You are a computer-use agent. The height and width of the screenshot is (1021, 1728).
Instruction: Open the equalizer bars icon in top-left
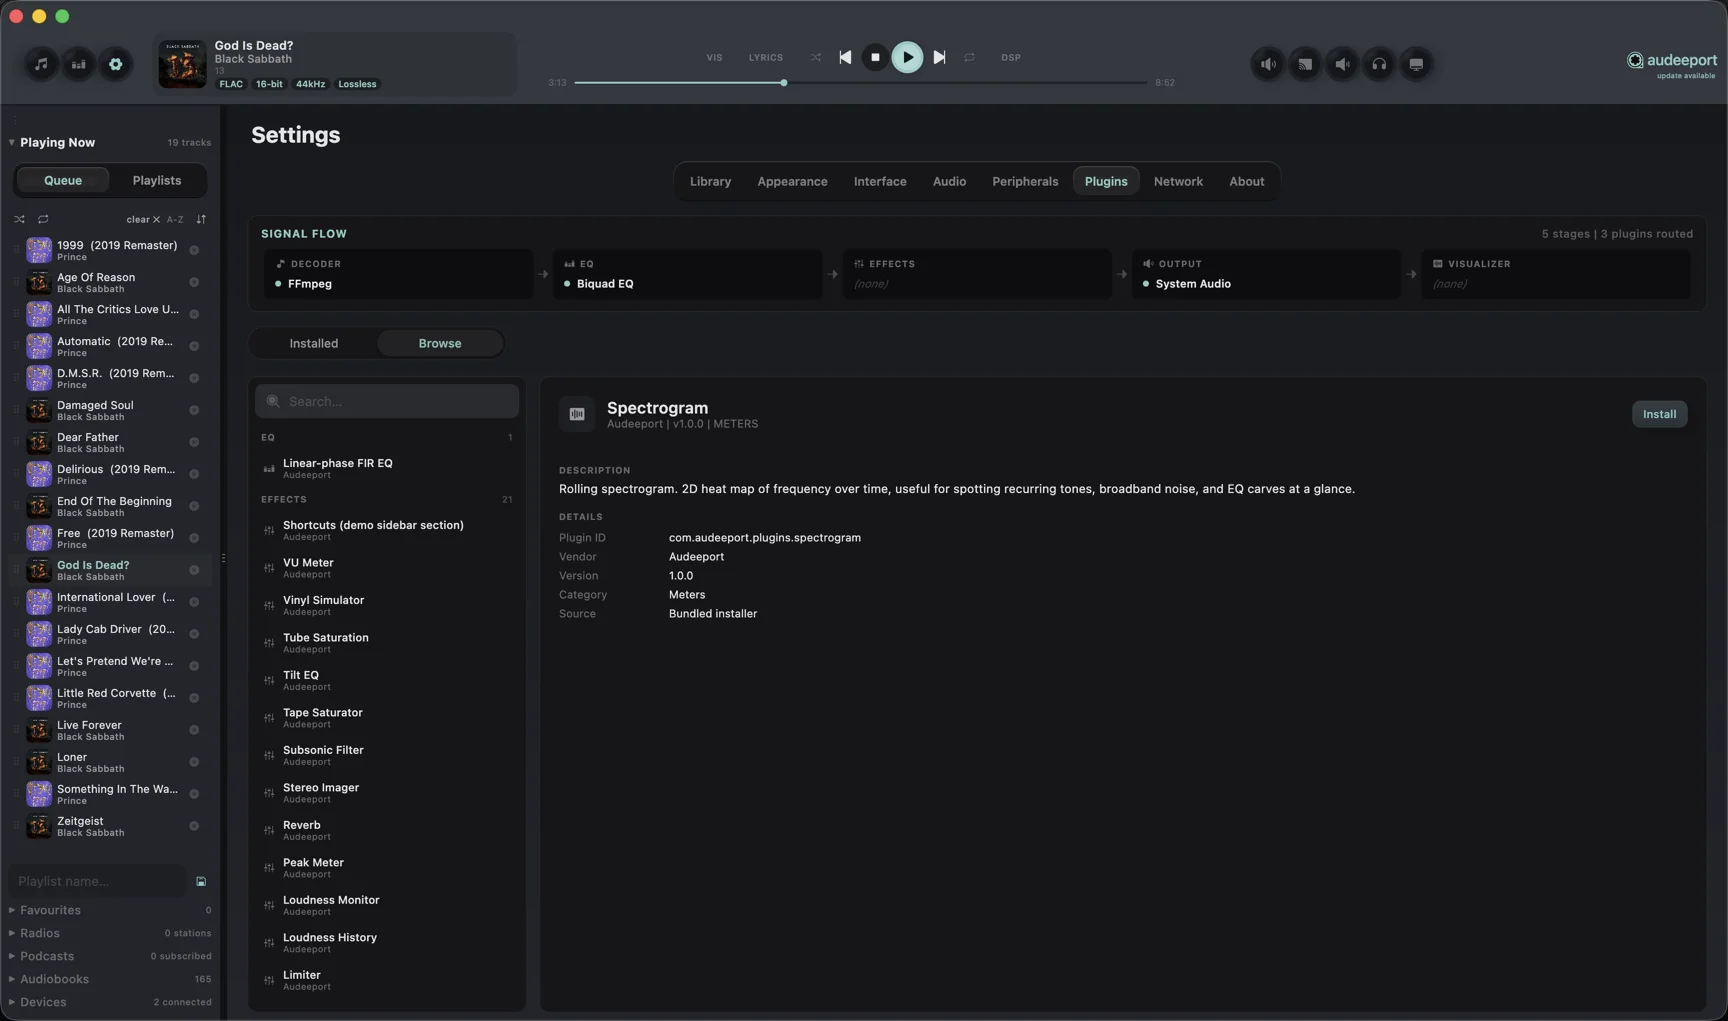tap(78, 64)
